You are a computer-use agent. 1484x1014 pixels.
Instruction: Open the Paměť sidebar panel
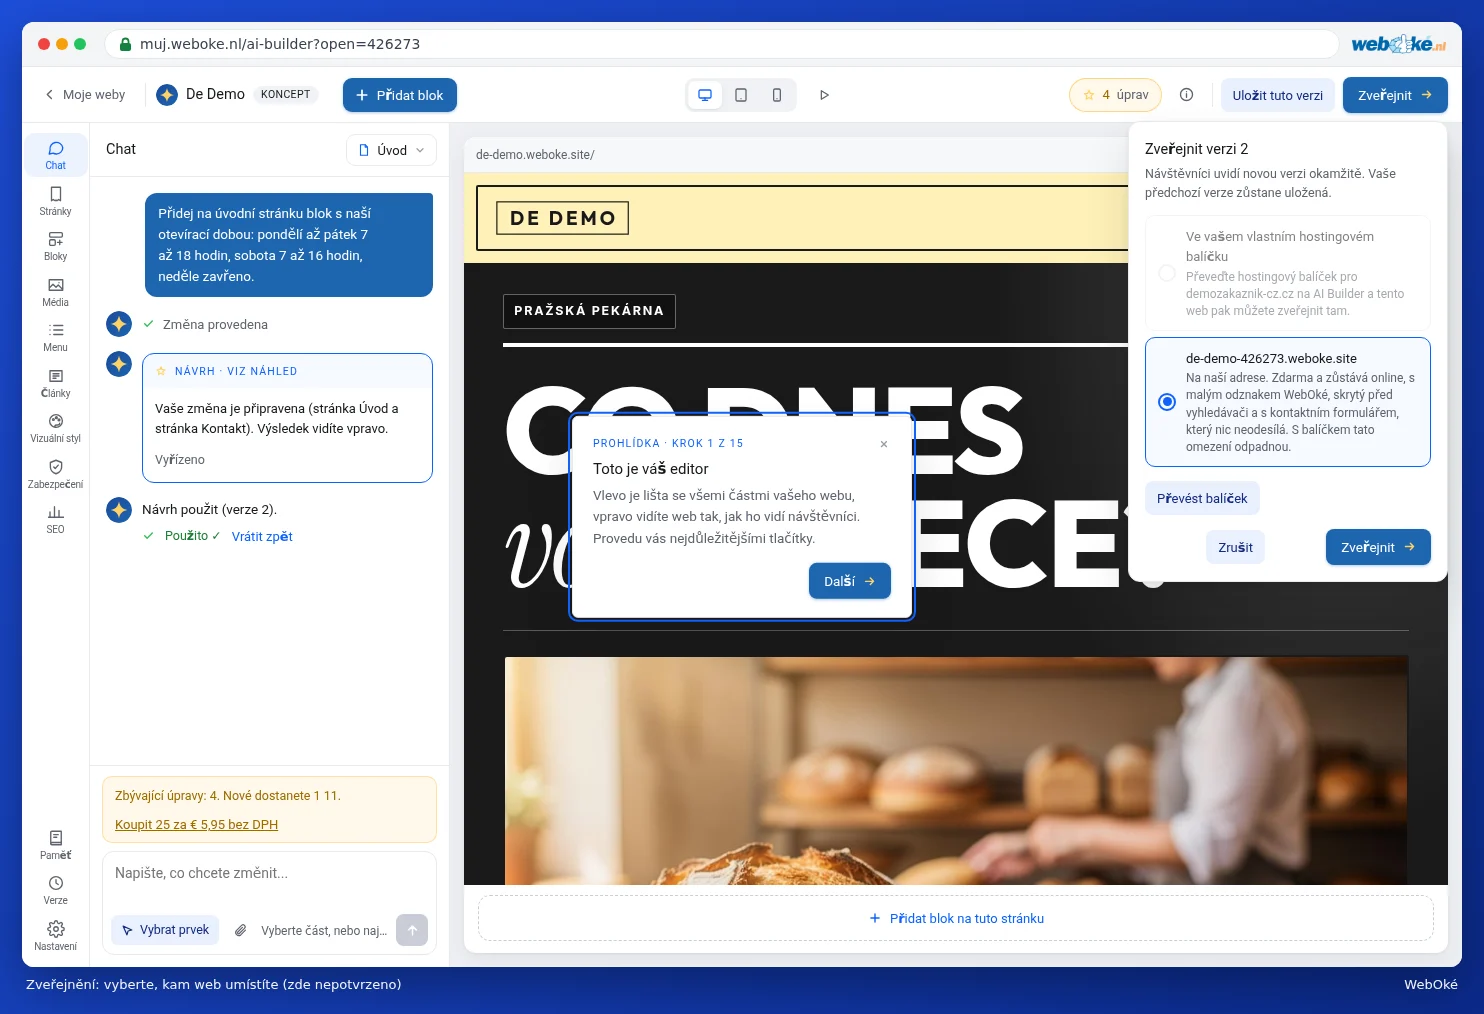(55, 845)
